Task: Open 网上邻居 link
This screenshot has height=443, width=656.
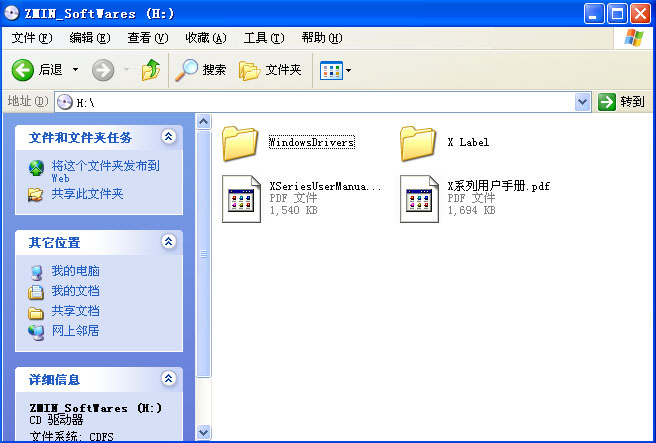Action: [76, 331]
